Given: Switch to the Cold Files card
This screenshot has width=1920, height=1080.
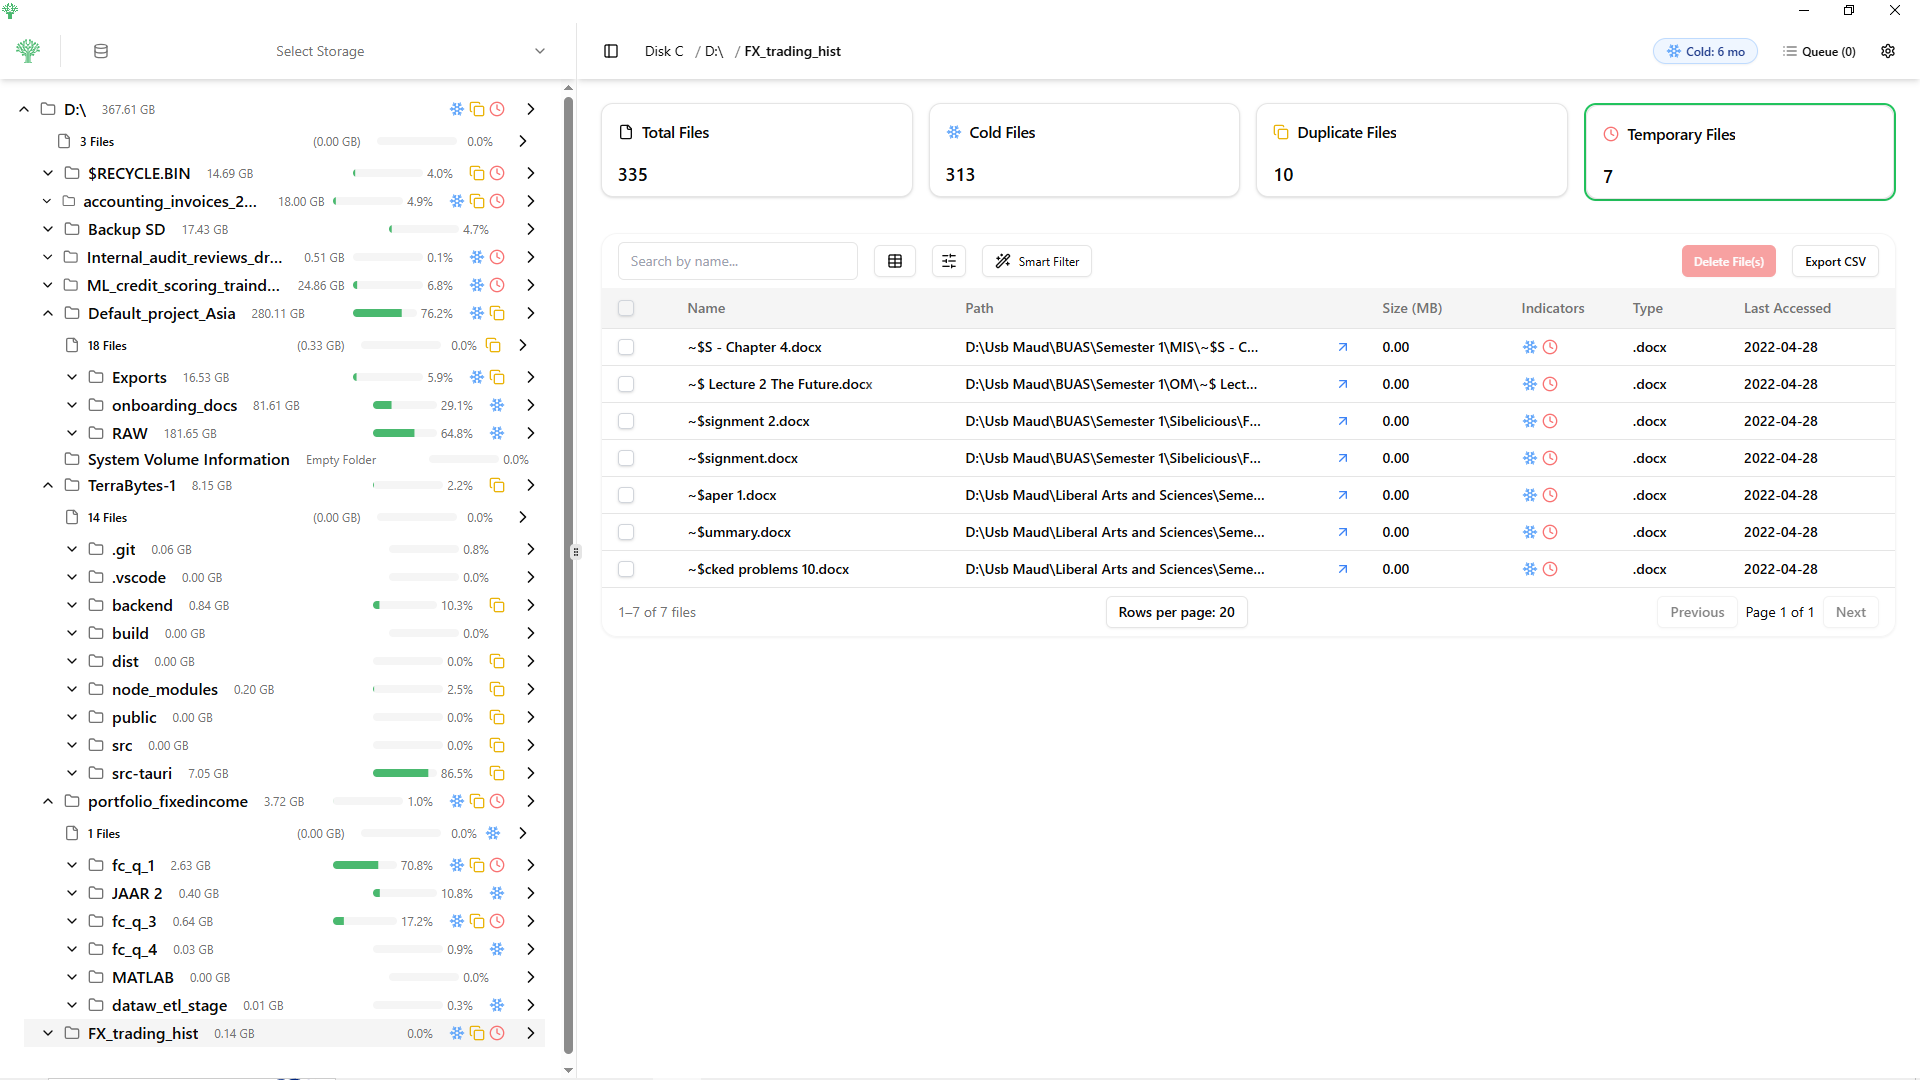Looking at the screenshot, I should [x=1084, y=150].
